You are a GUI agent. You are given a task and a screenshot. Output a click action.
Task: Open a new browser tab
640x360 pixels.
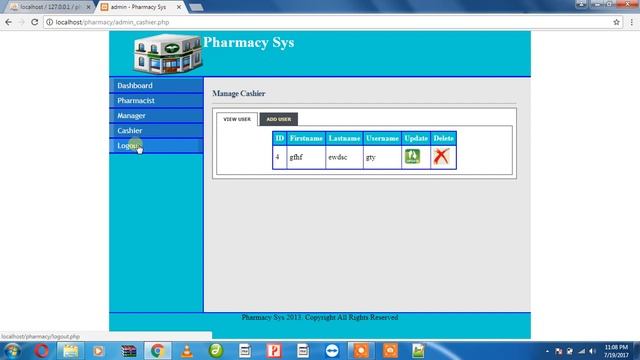pos(196,7)
